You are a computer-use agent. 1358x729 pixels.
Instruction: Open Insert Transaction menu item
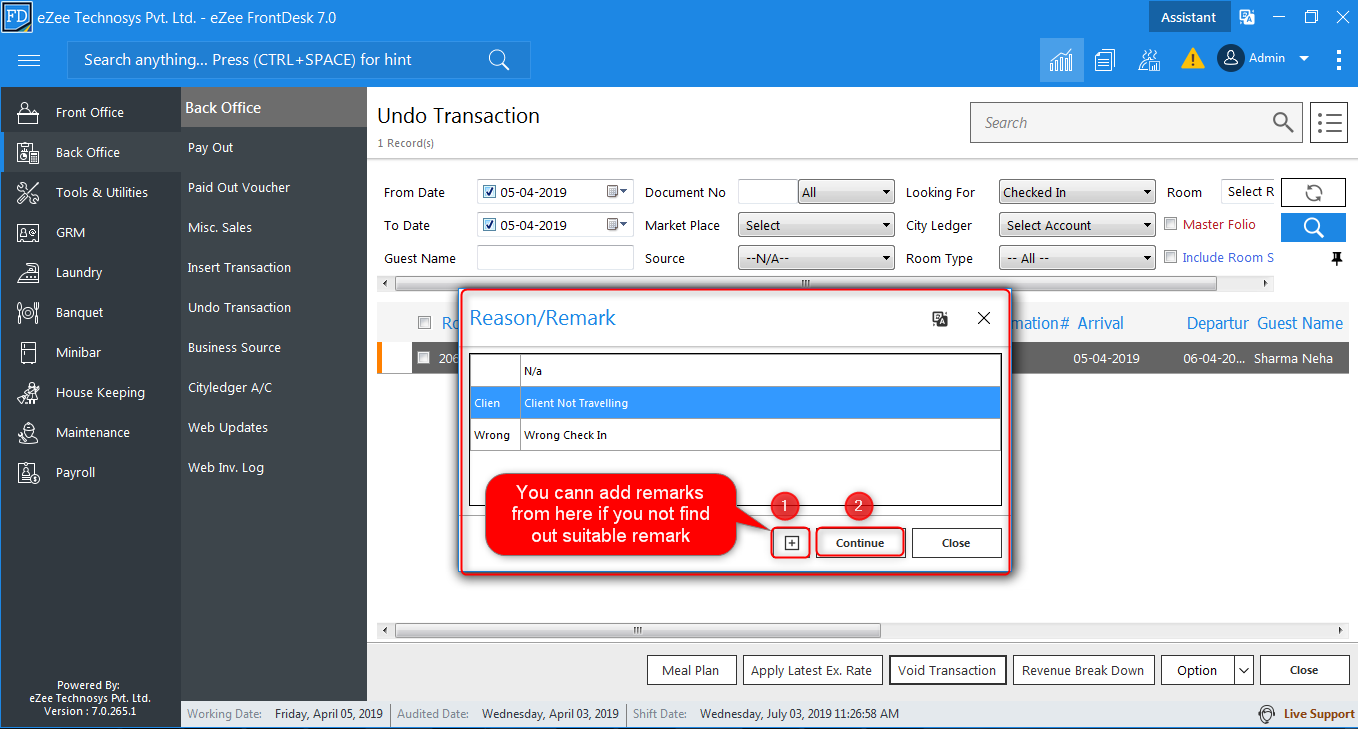coord(240,267)
